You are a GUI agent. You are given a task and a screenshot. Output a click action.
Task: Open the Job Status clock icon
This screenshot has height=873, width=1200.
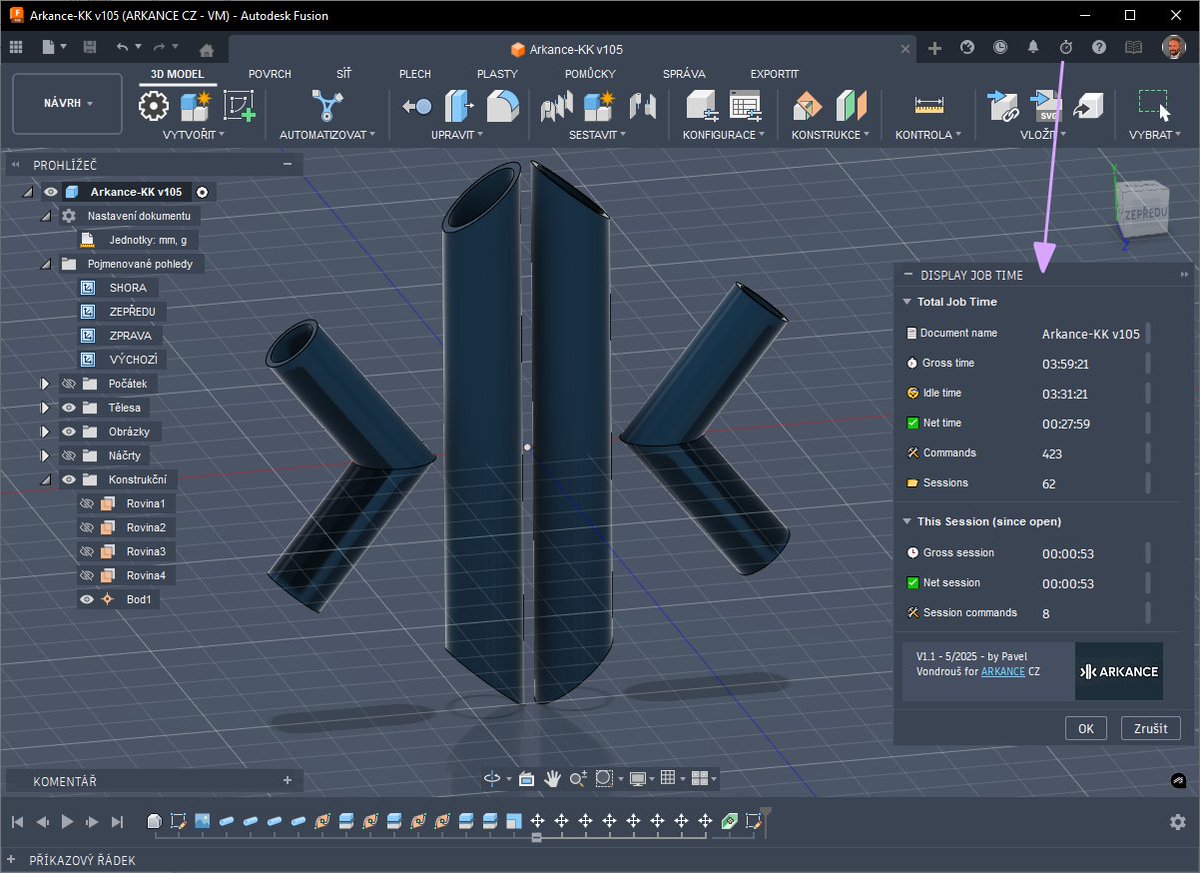point(1000,47)
